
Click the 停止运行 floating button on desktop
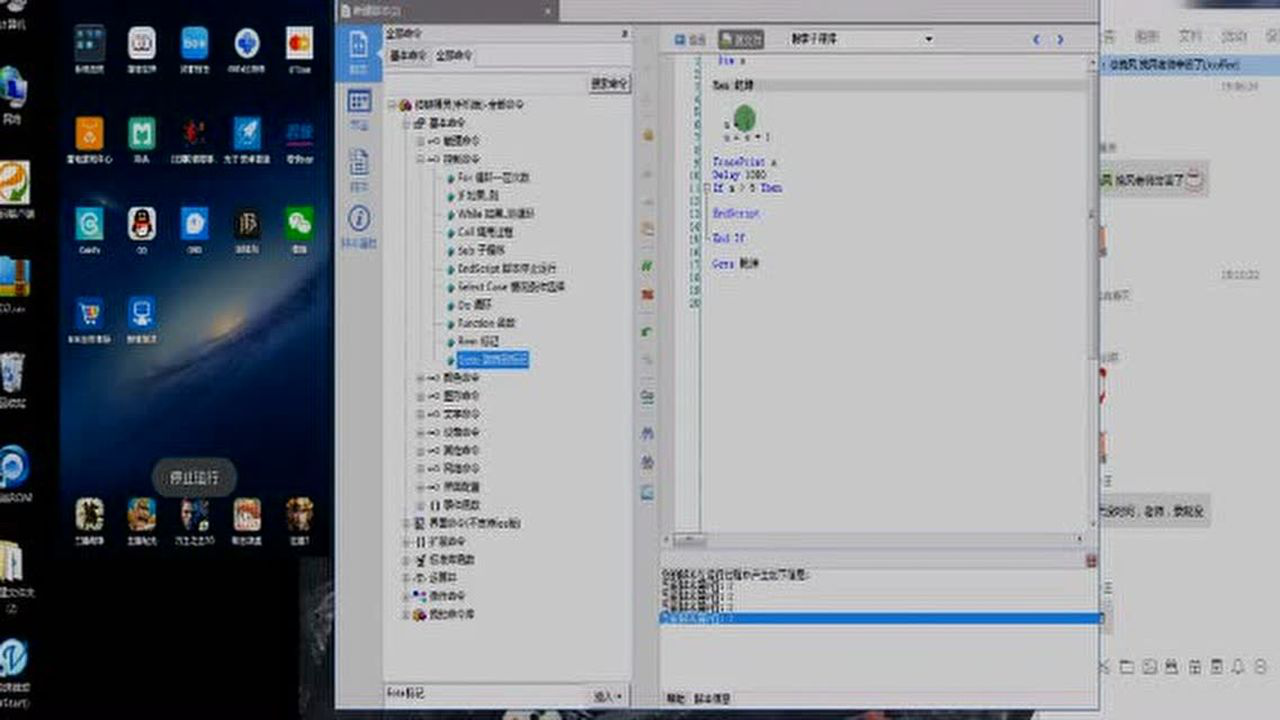coord(194,477)
